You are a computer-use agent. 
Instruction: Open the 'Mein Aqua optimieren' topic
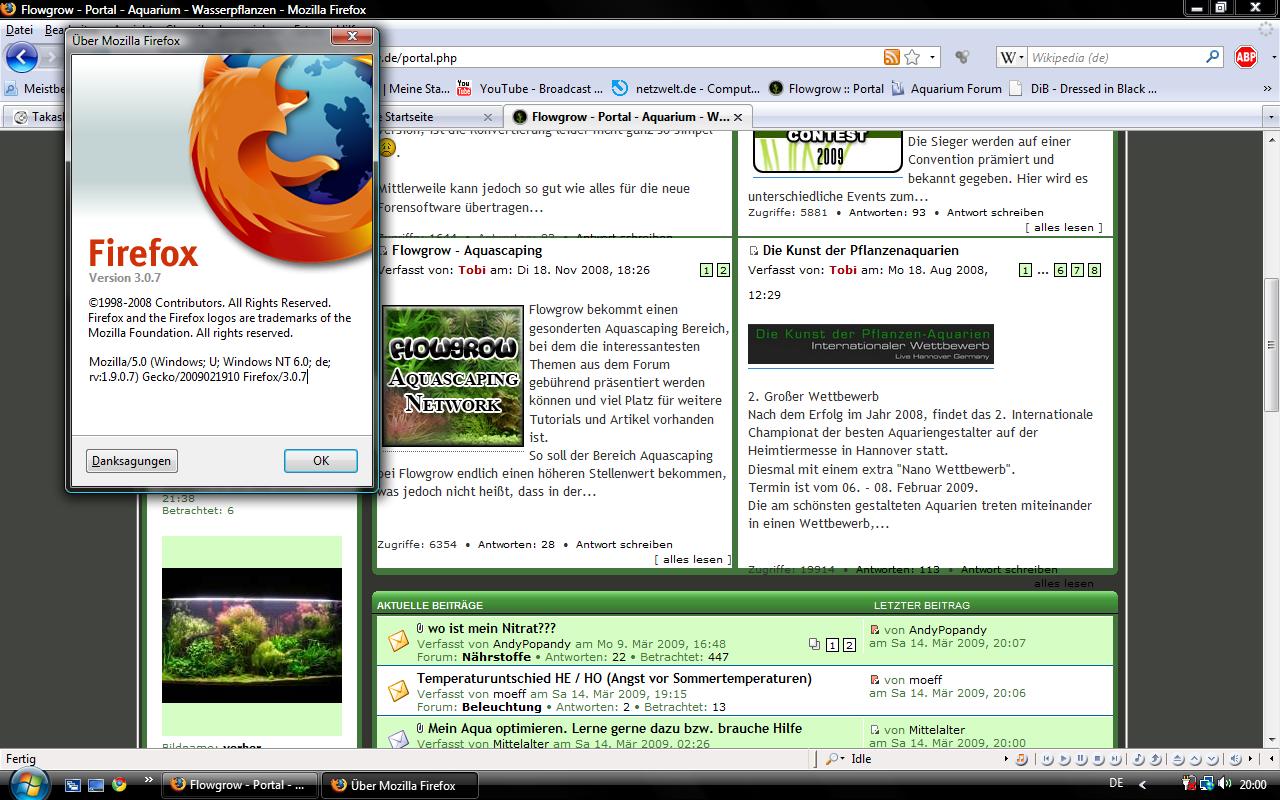pyautogui.click(x=615, y=728)
